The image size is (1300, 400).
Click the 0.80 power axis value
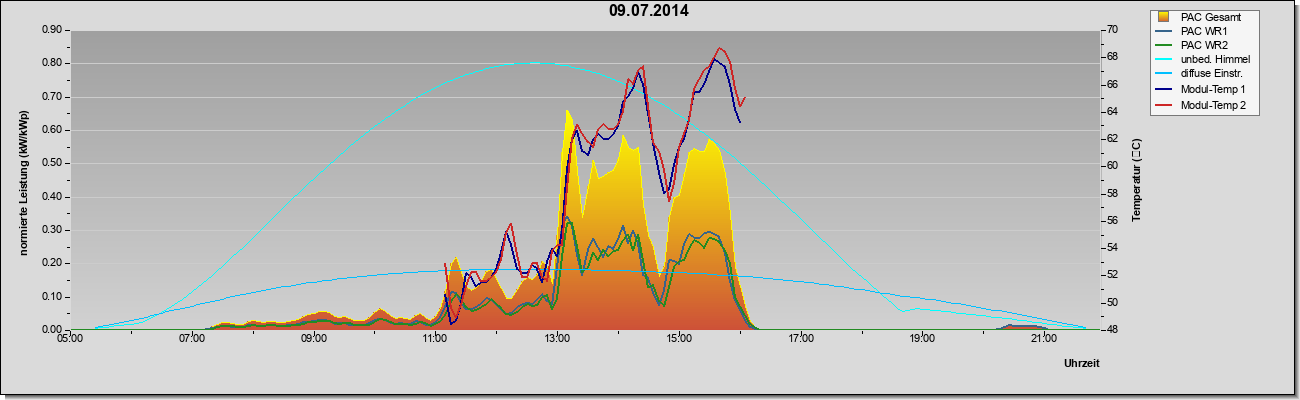[52, 63]
